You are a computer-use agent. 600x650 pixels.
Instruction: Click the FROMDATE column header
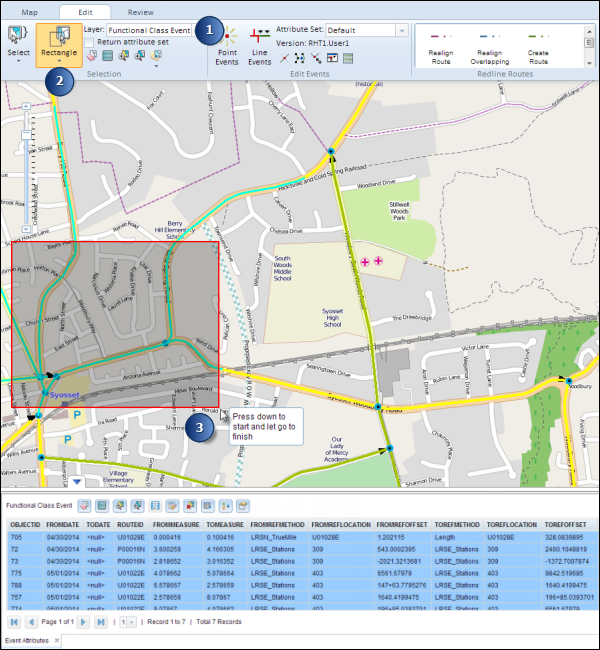62,524
